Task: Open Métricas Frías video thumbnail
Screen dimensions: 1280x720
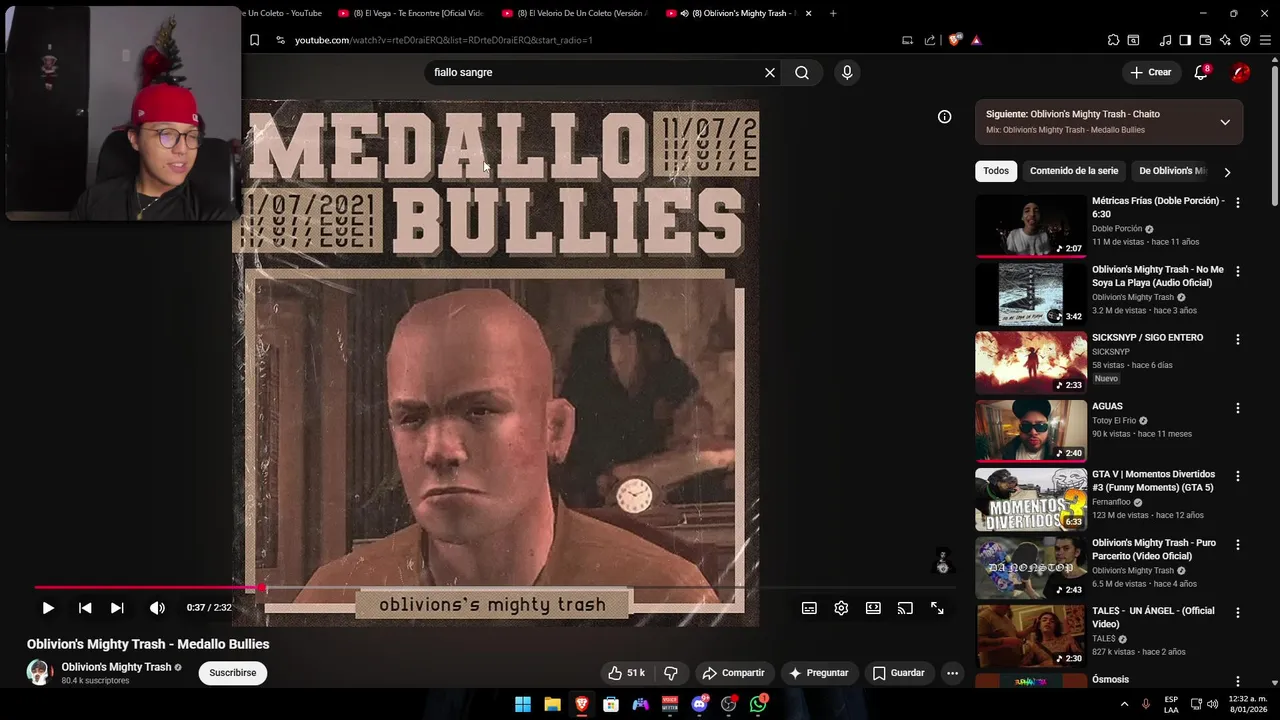Action: click(x=1031, y=226)
